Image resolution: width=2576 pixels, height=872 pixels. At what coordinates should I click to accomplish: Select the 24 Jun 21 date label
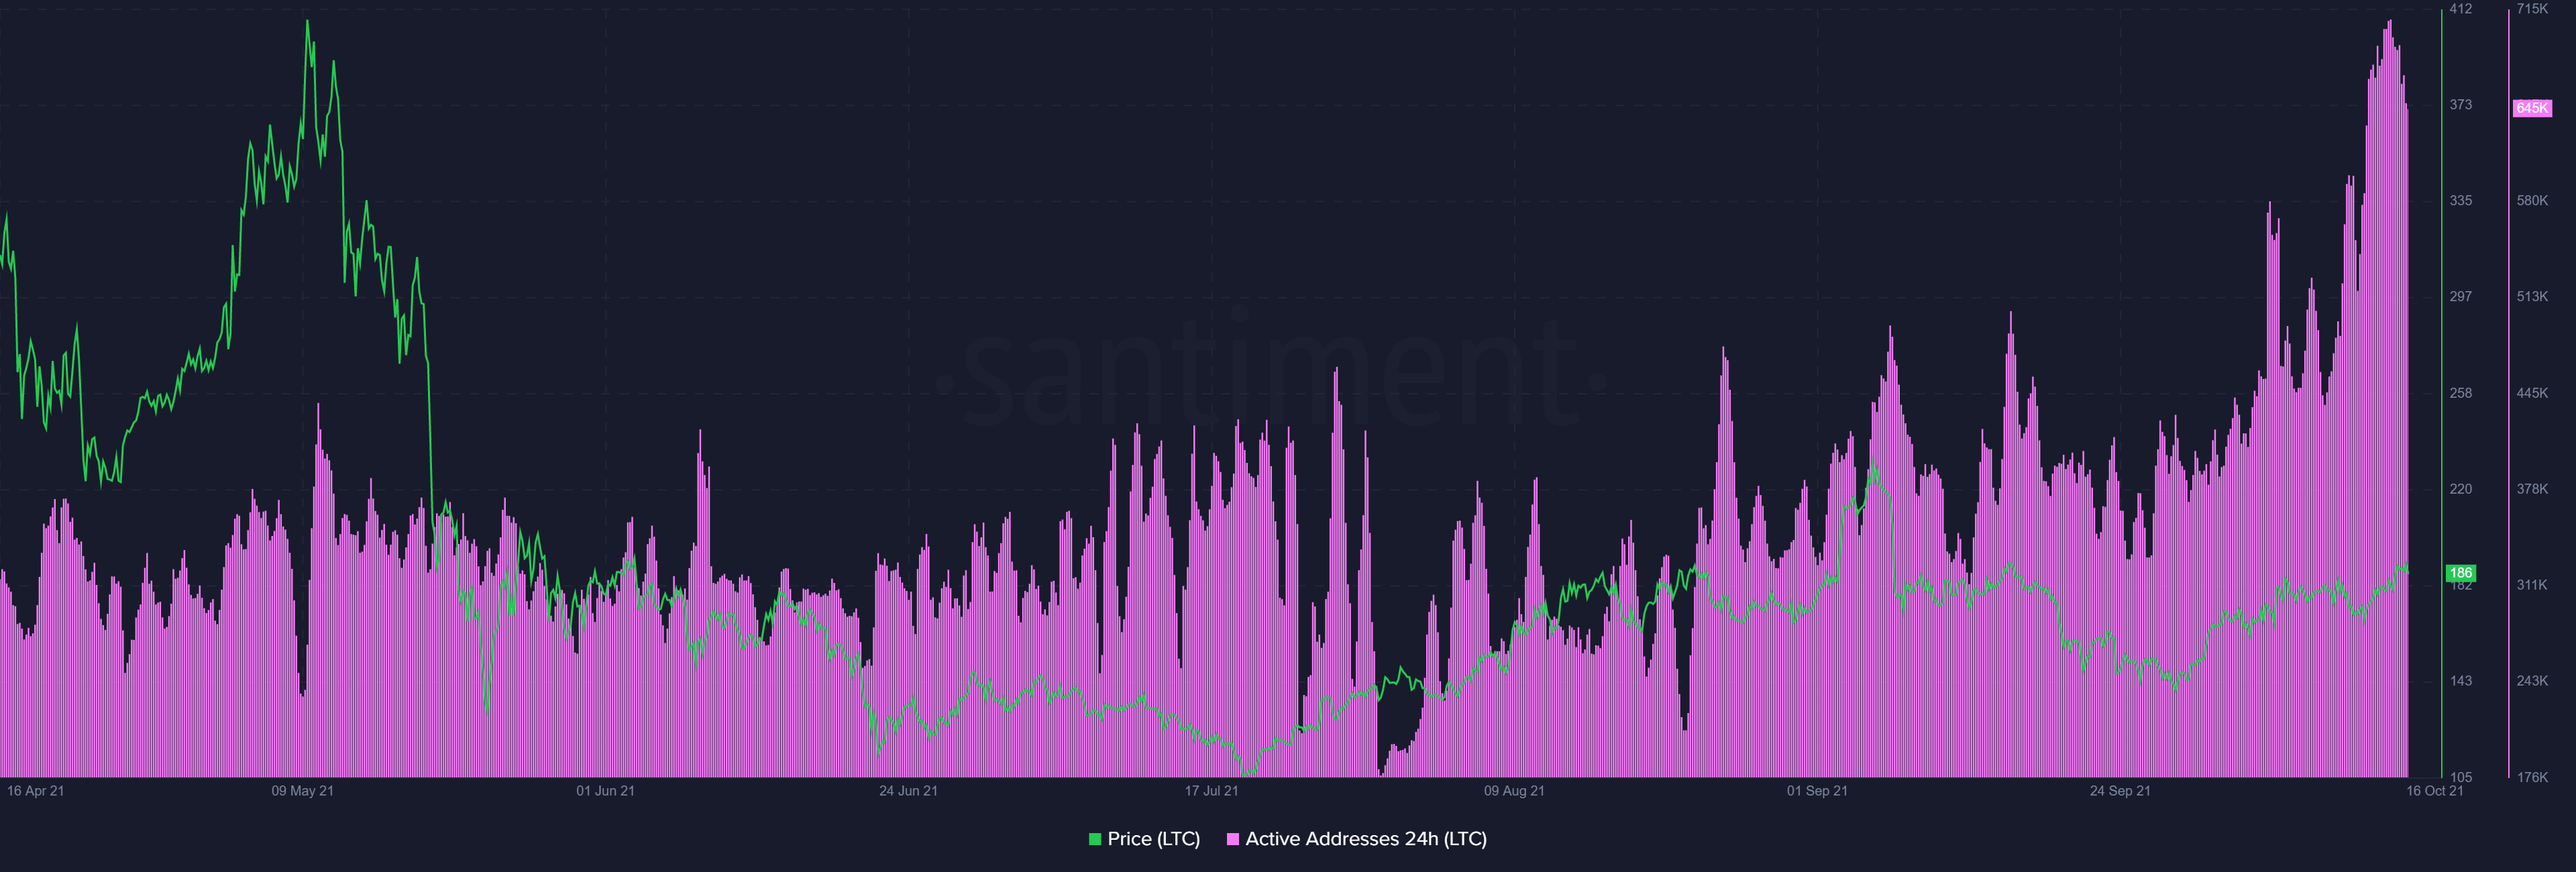(x=908, y=791)
